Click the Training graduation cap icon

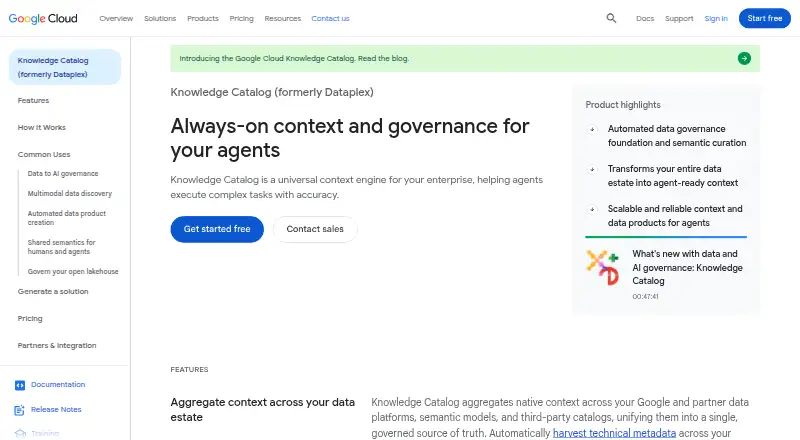(x=20, y=433)
